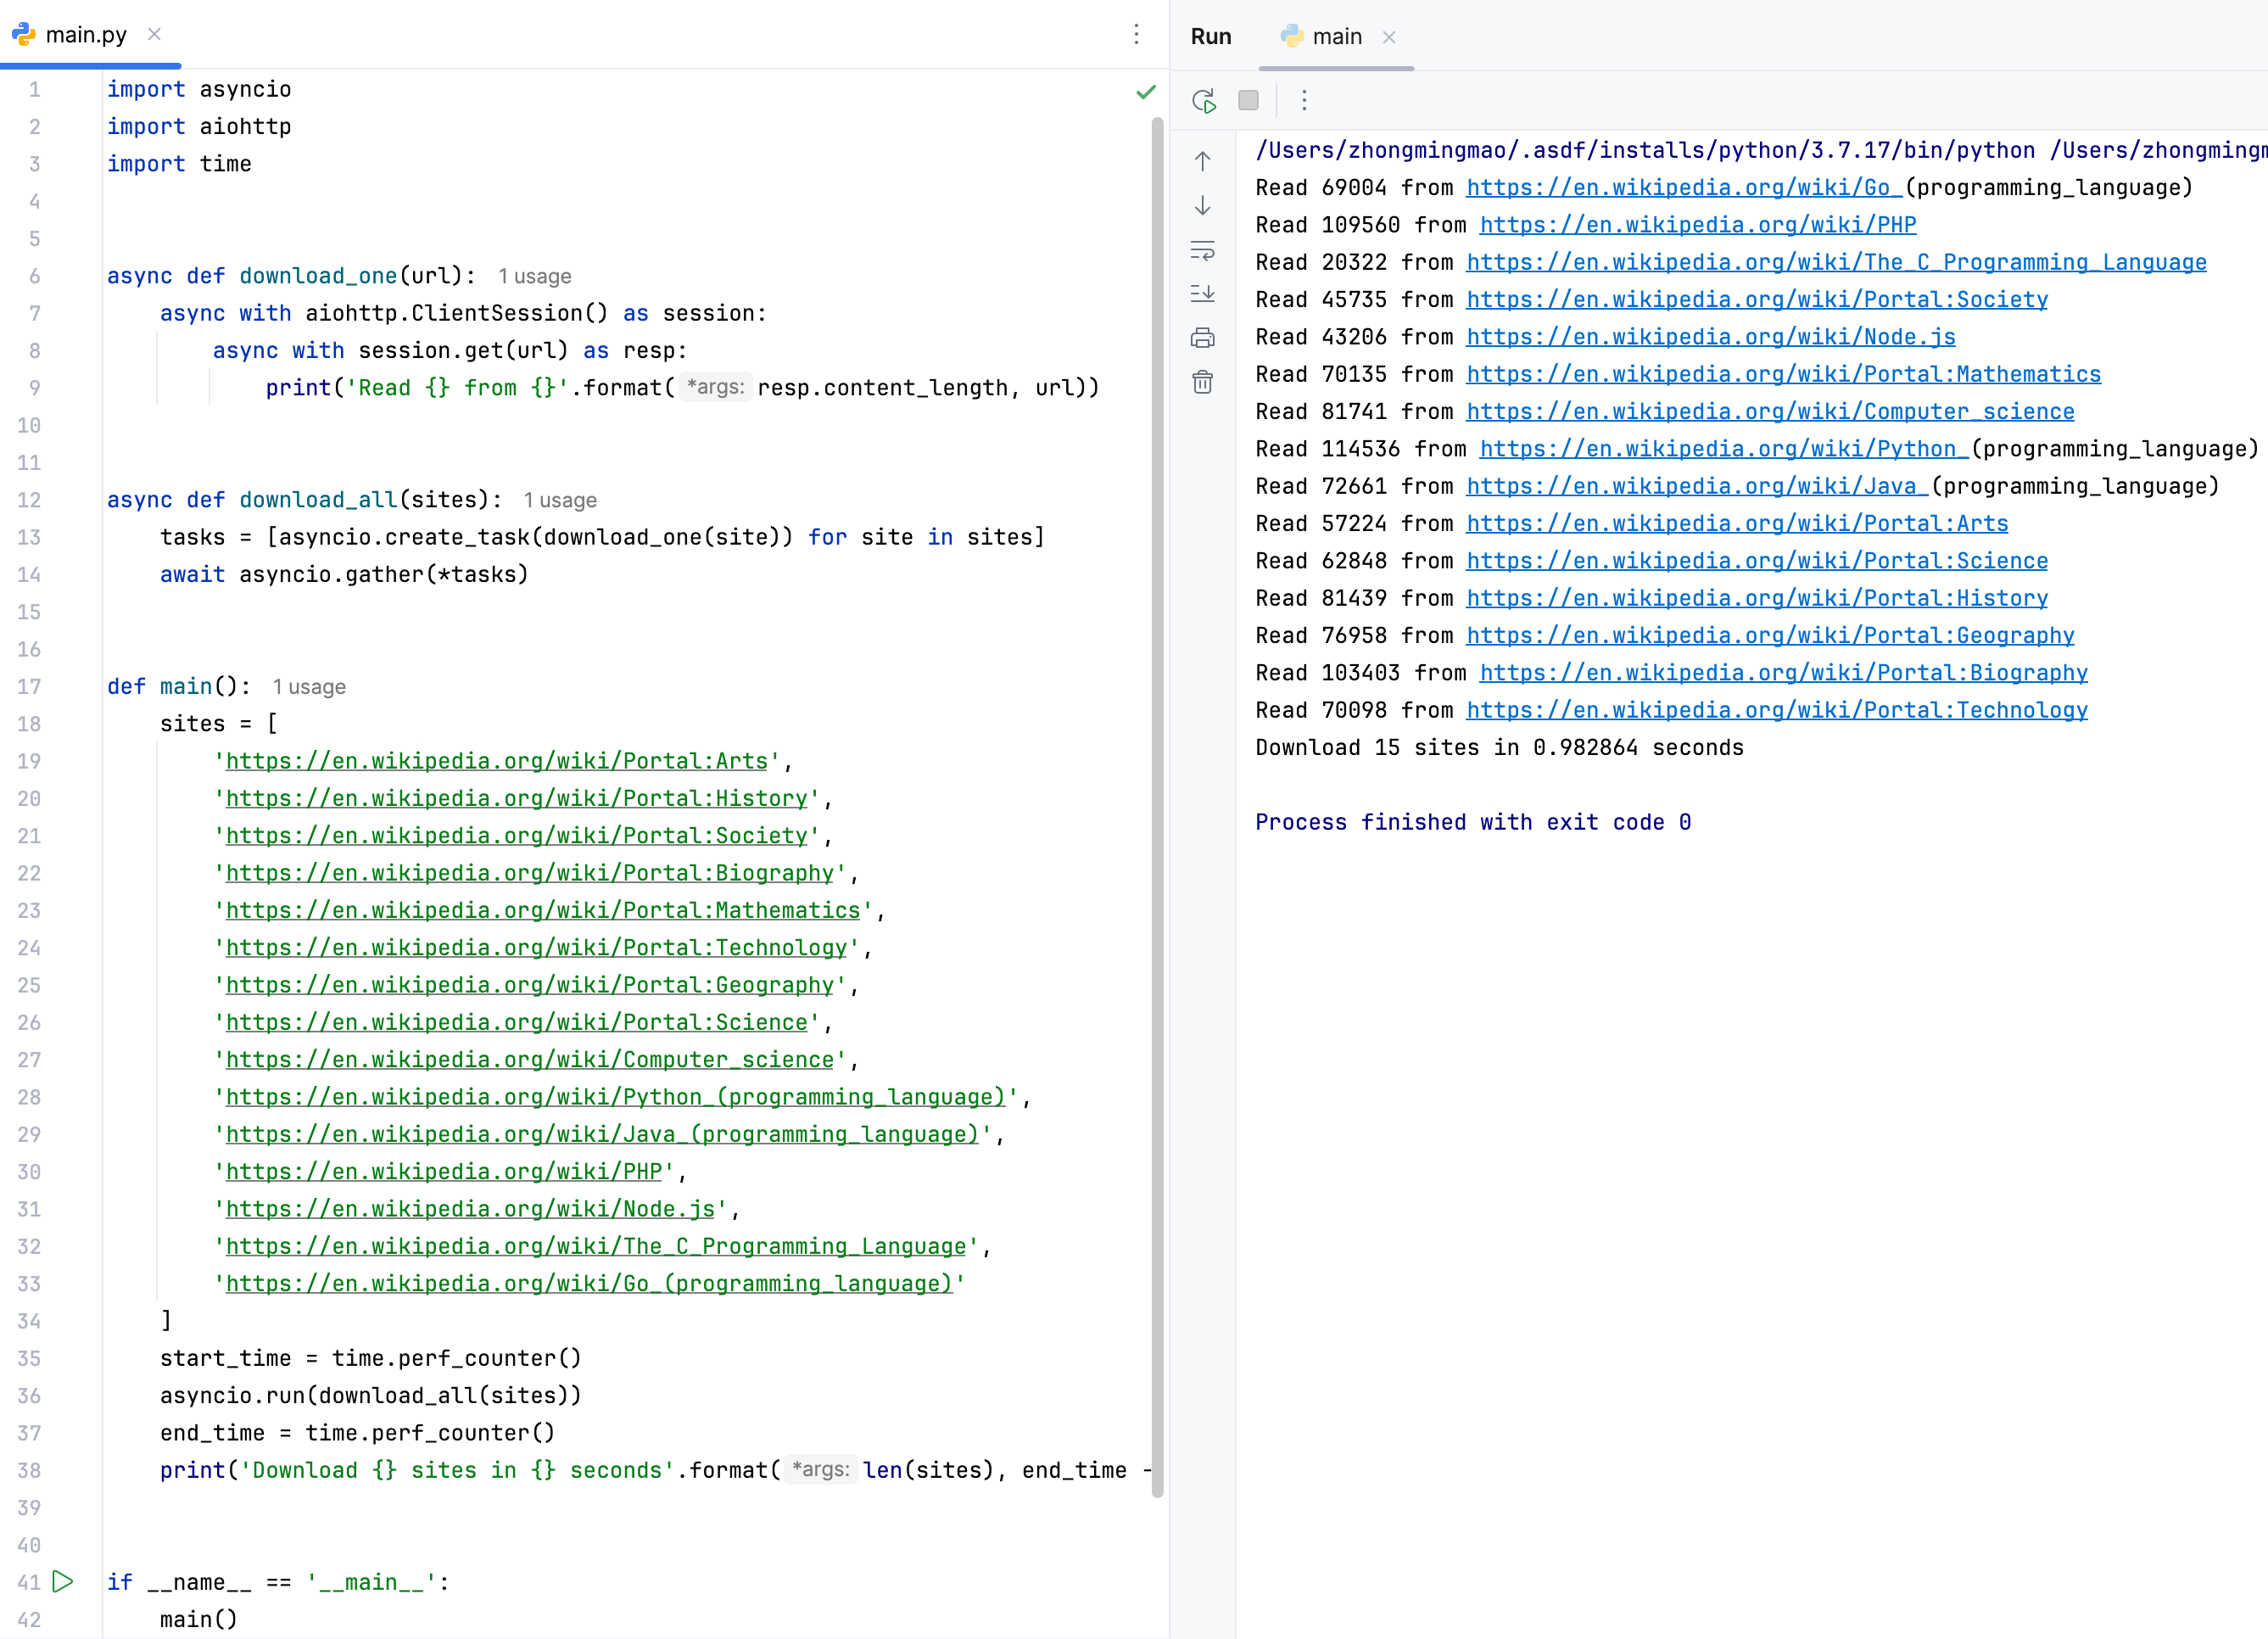The width and height of the screenshot is (2268, 1639).
Task: Click '1 usage' hint beside download_all
Action: (560, 500)
